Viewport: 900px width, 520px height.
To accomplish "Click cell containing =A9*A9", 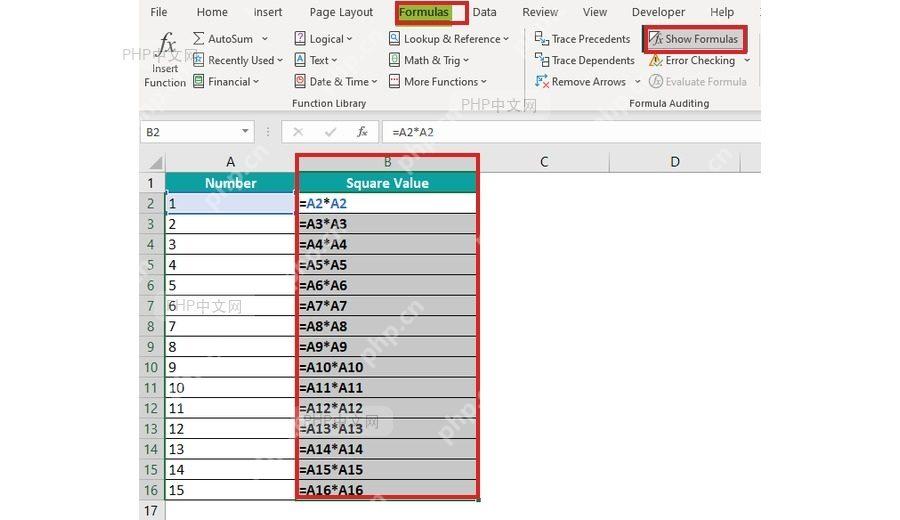I will coord(387,347).
